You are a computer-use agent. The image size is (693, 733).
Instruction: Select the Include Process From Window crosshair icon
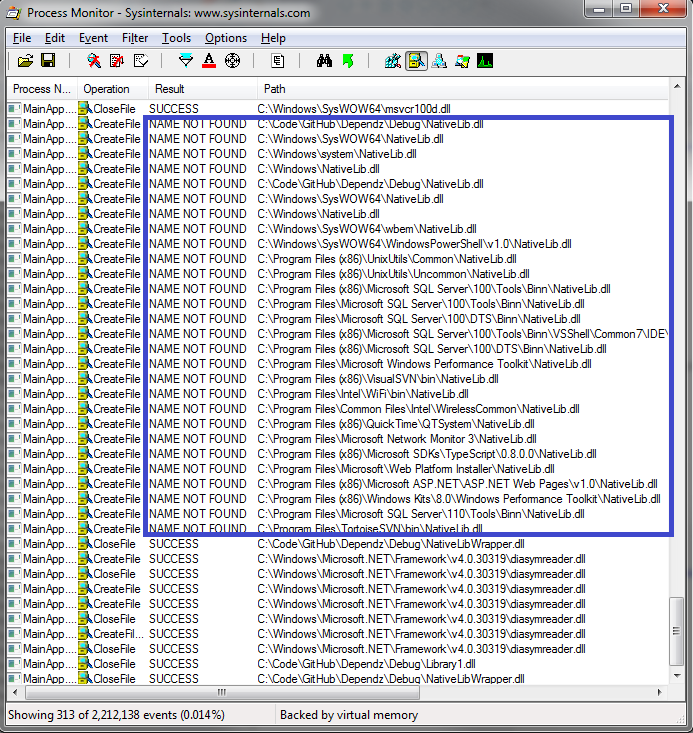232,61
